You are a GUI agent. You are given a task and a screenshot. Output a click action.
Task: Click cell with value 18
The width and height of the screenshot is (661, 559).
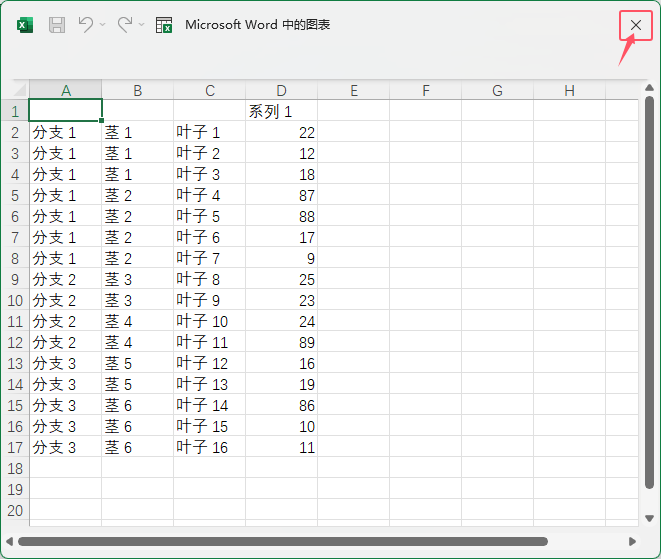pos(281,174)
